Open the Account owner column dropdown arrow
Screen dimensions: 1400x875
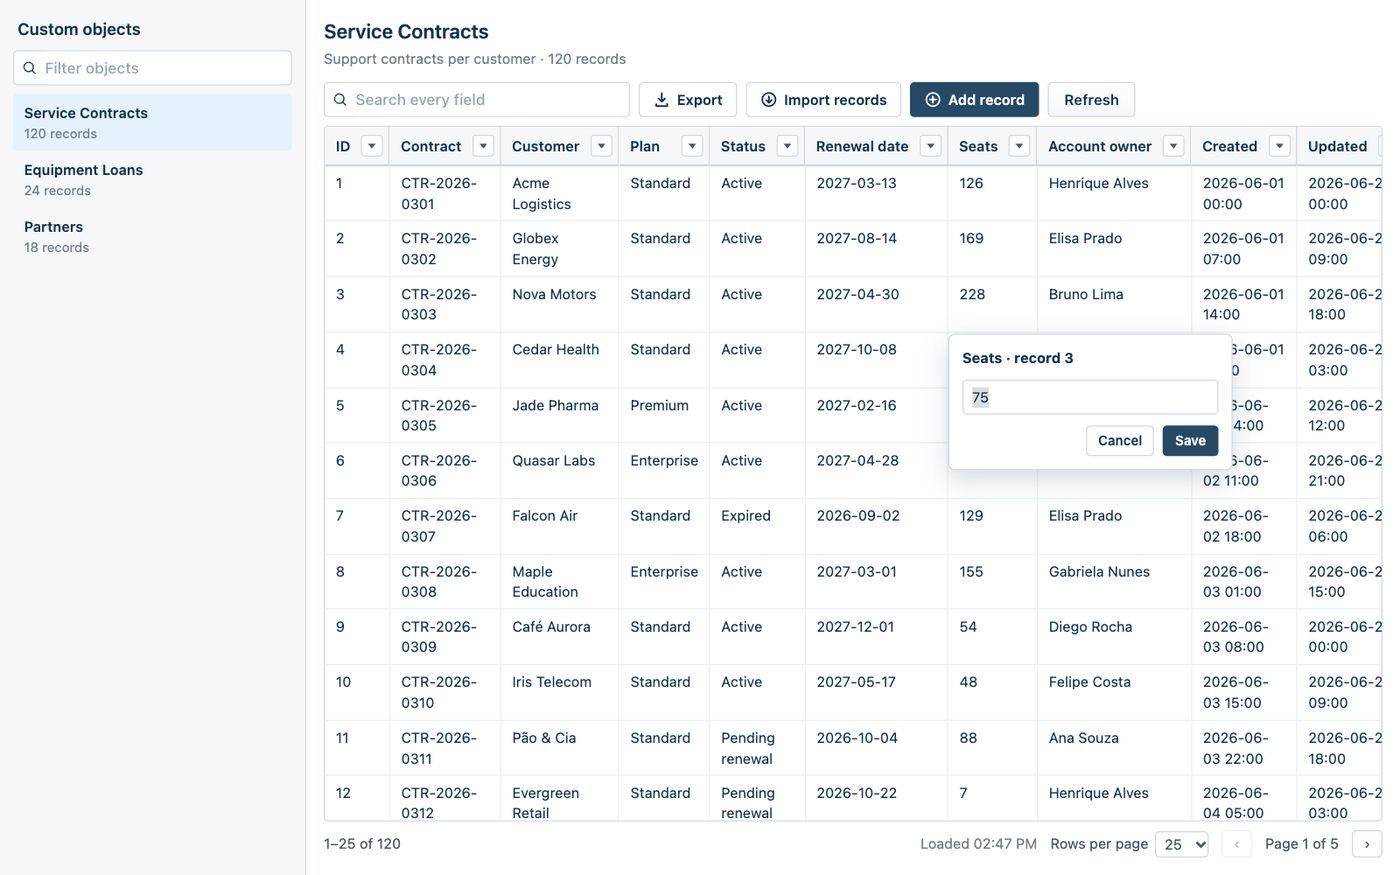(x=1174, y=146)
